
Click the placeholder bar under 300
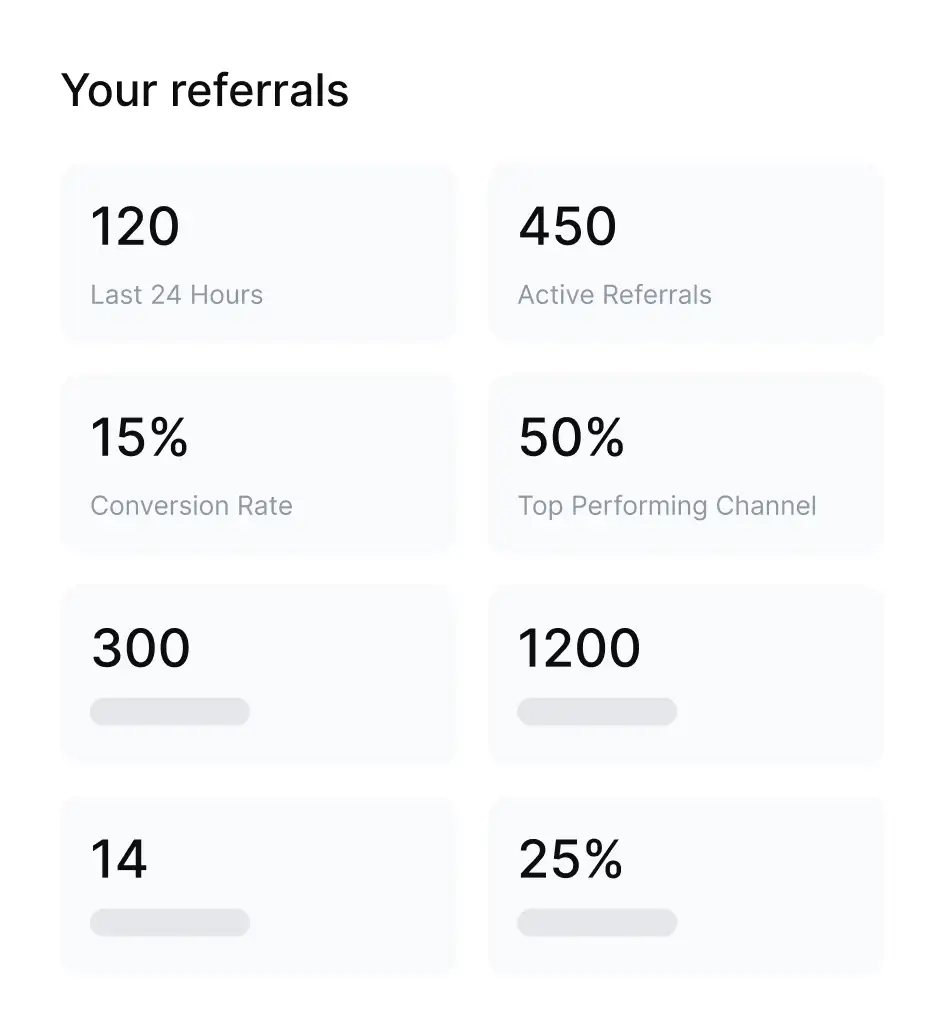pos(170,712)
